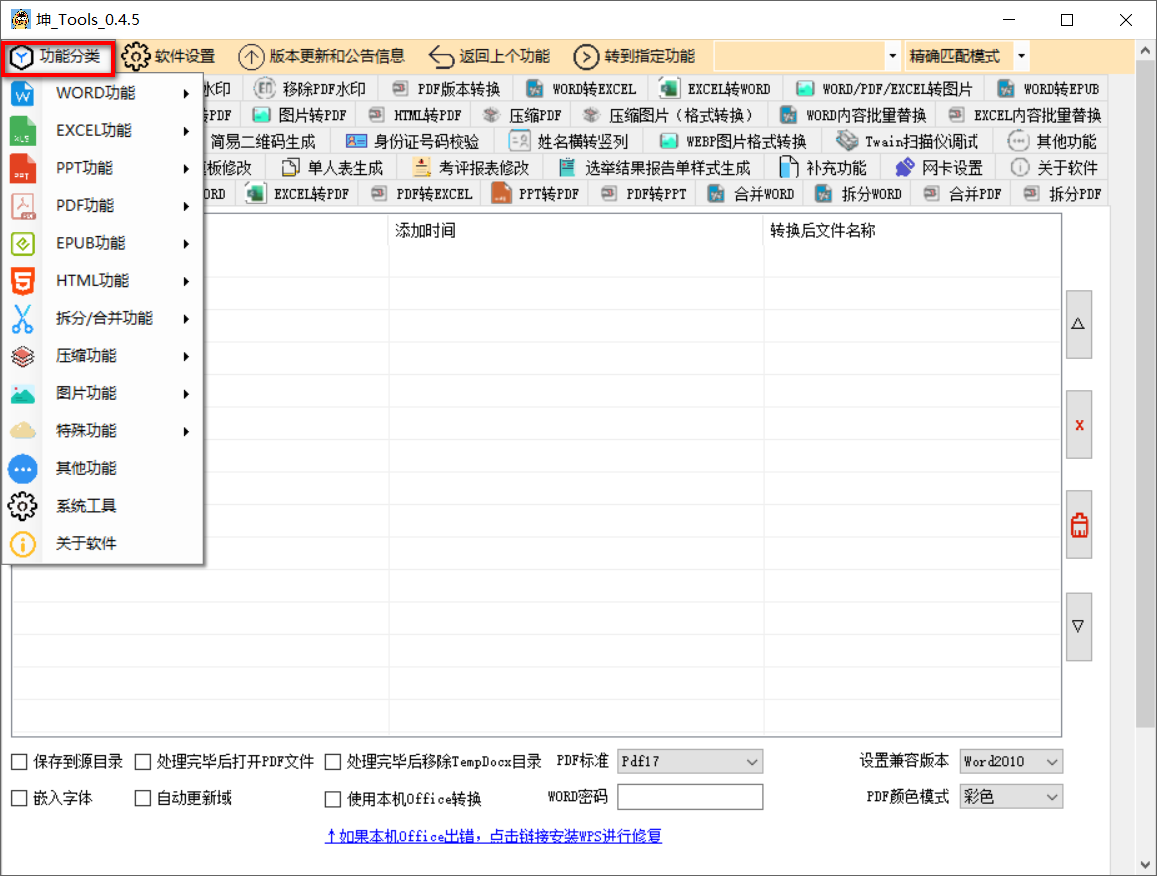Click the gear icon for 系统工具
Image resolution: width=1157 pixels, height=876 pixels.
pos(23,506)
